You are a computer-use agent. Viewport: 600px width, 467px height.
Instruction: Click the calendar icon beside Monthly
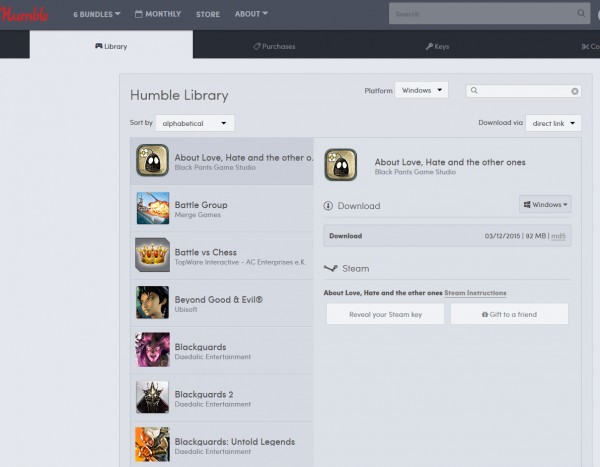pyautogui.click(x=139, y=14)
